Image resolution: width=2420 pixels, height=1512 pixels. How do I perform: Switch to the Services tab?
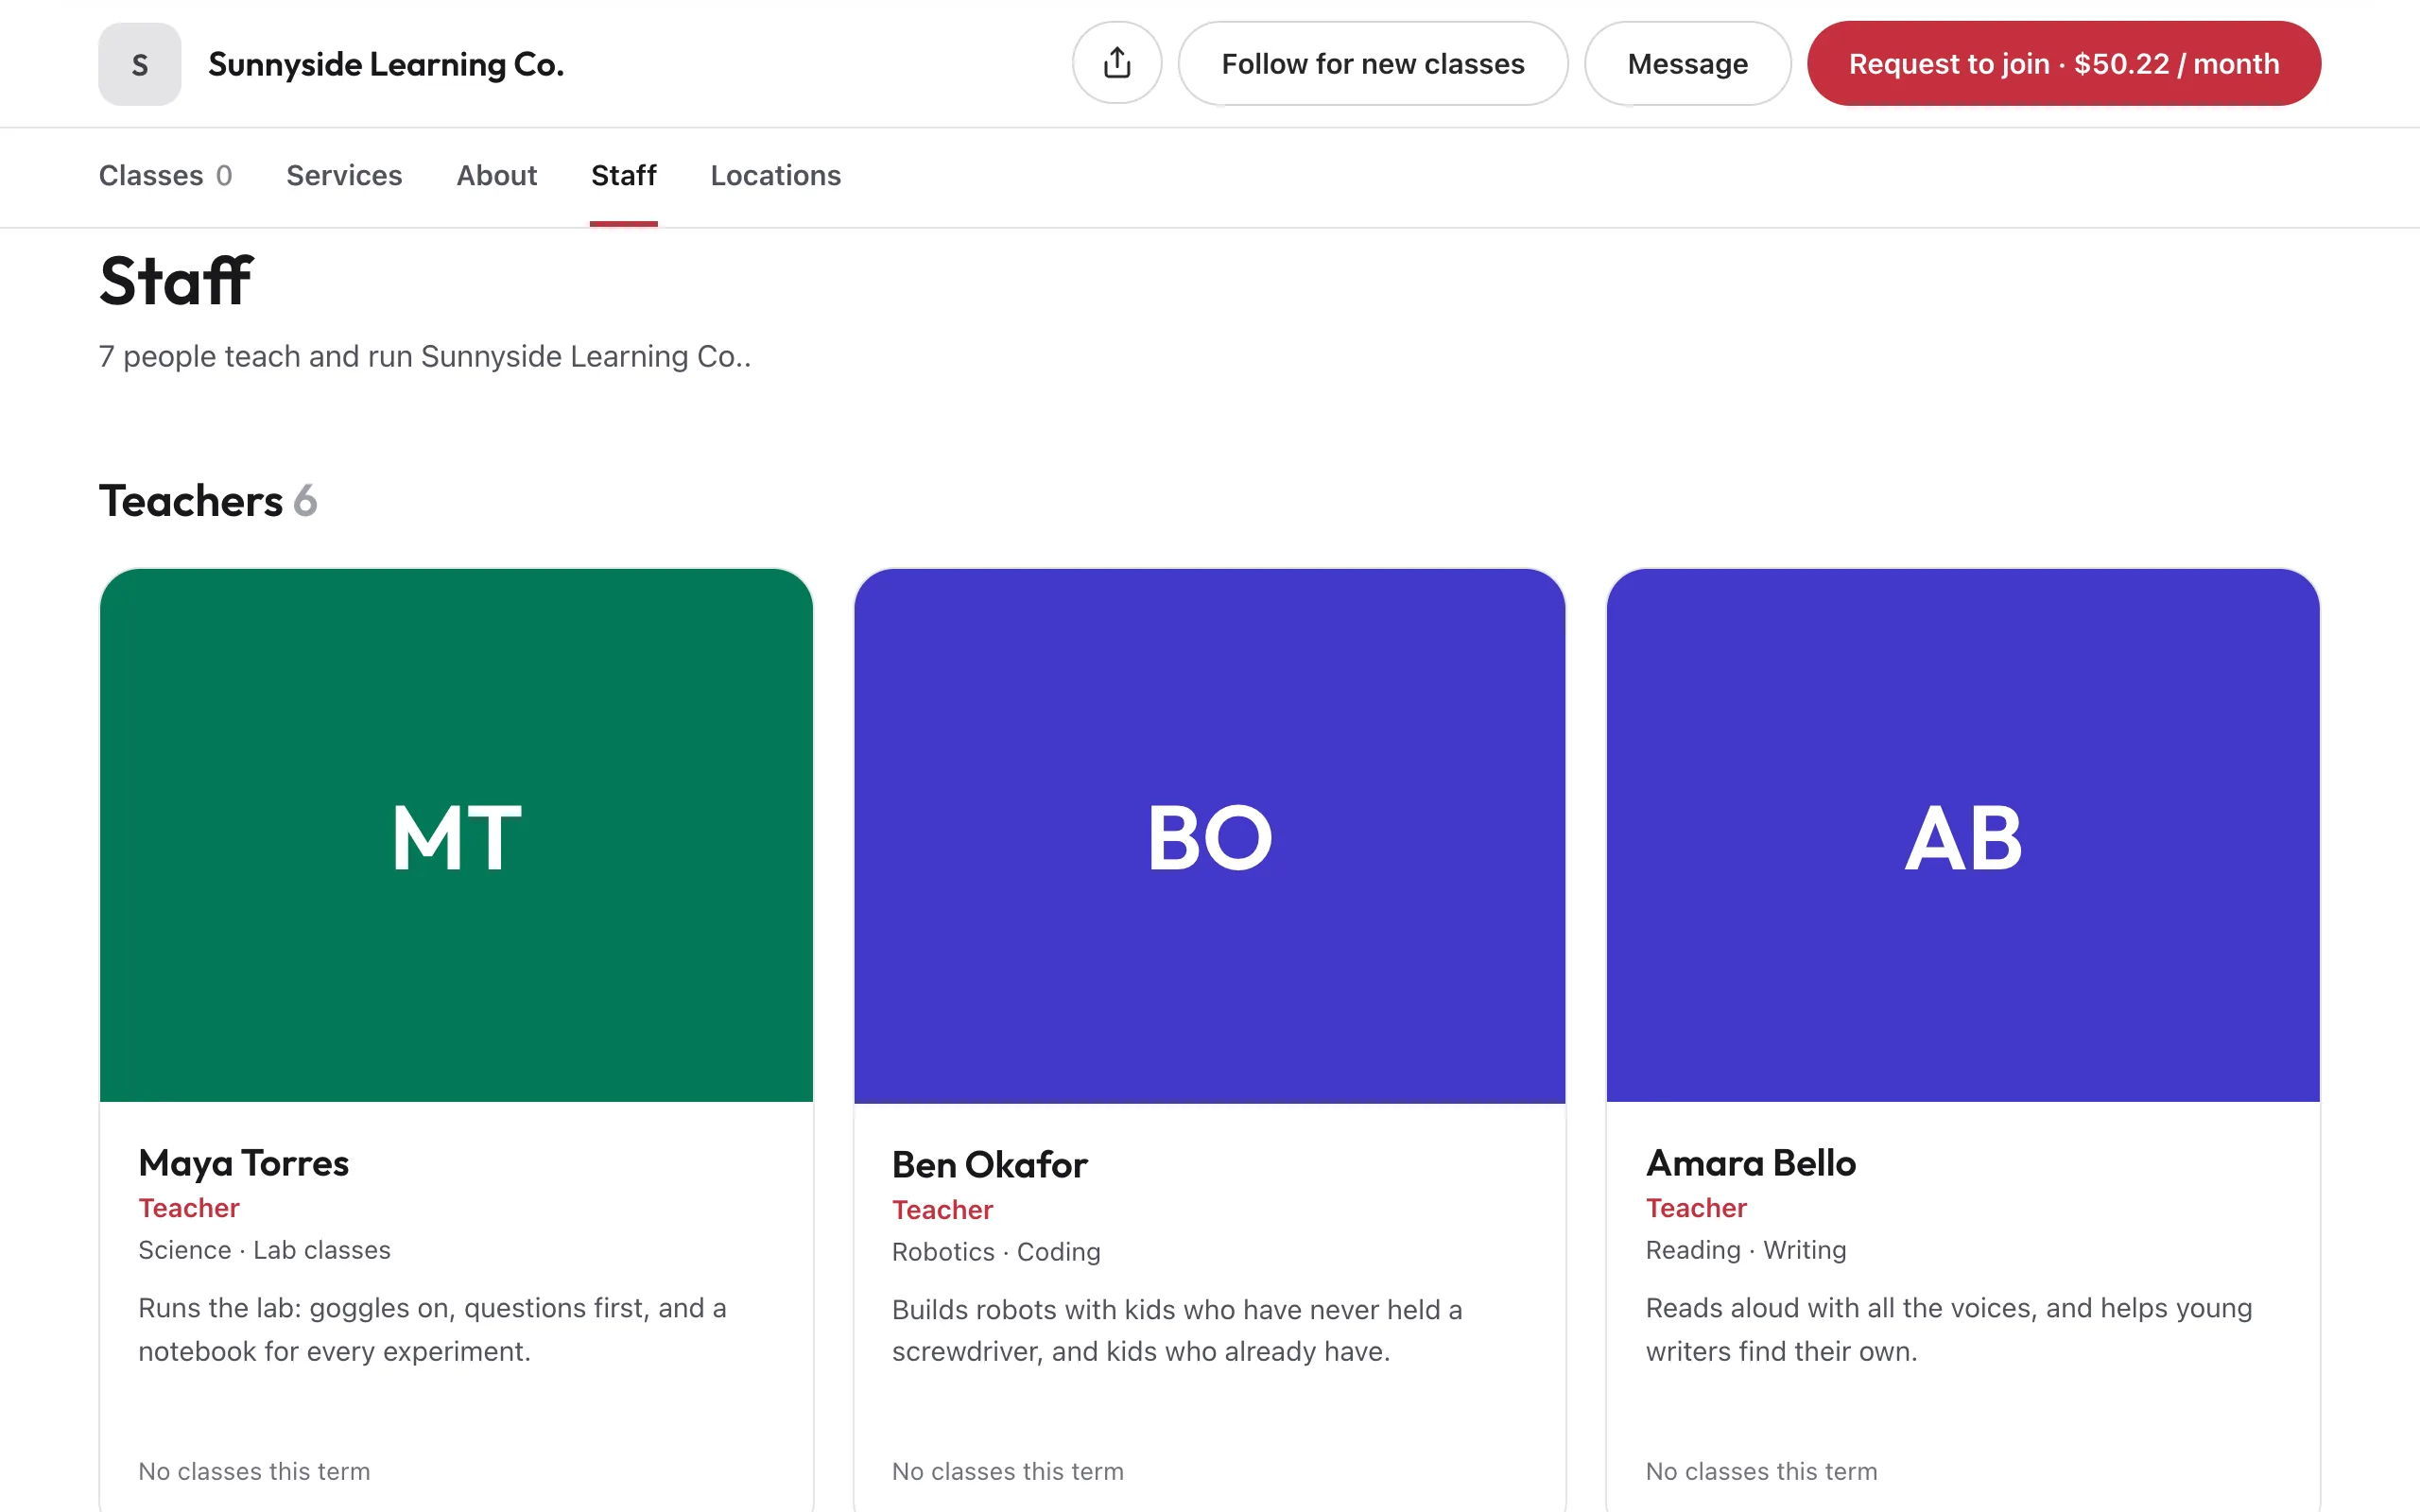[x=344, y=175]
